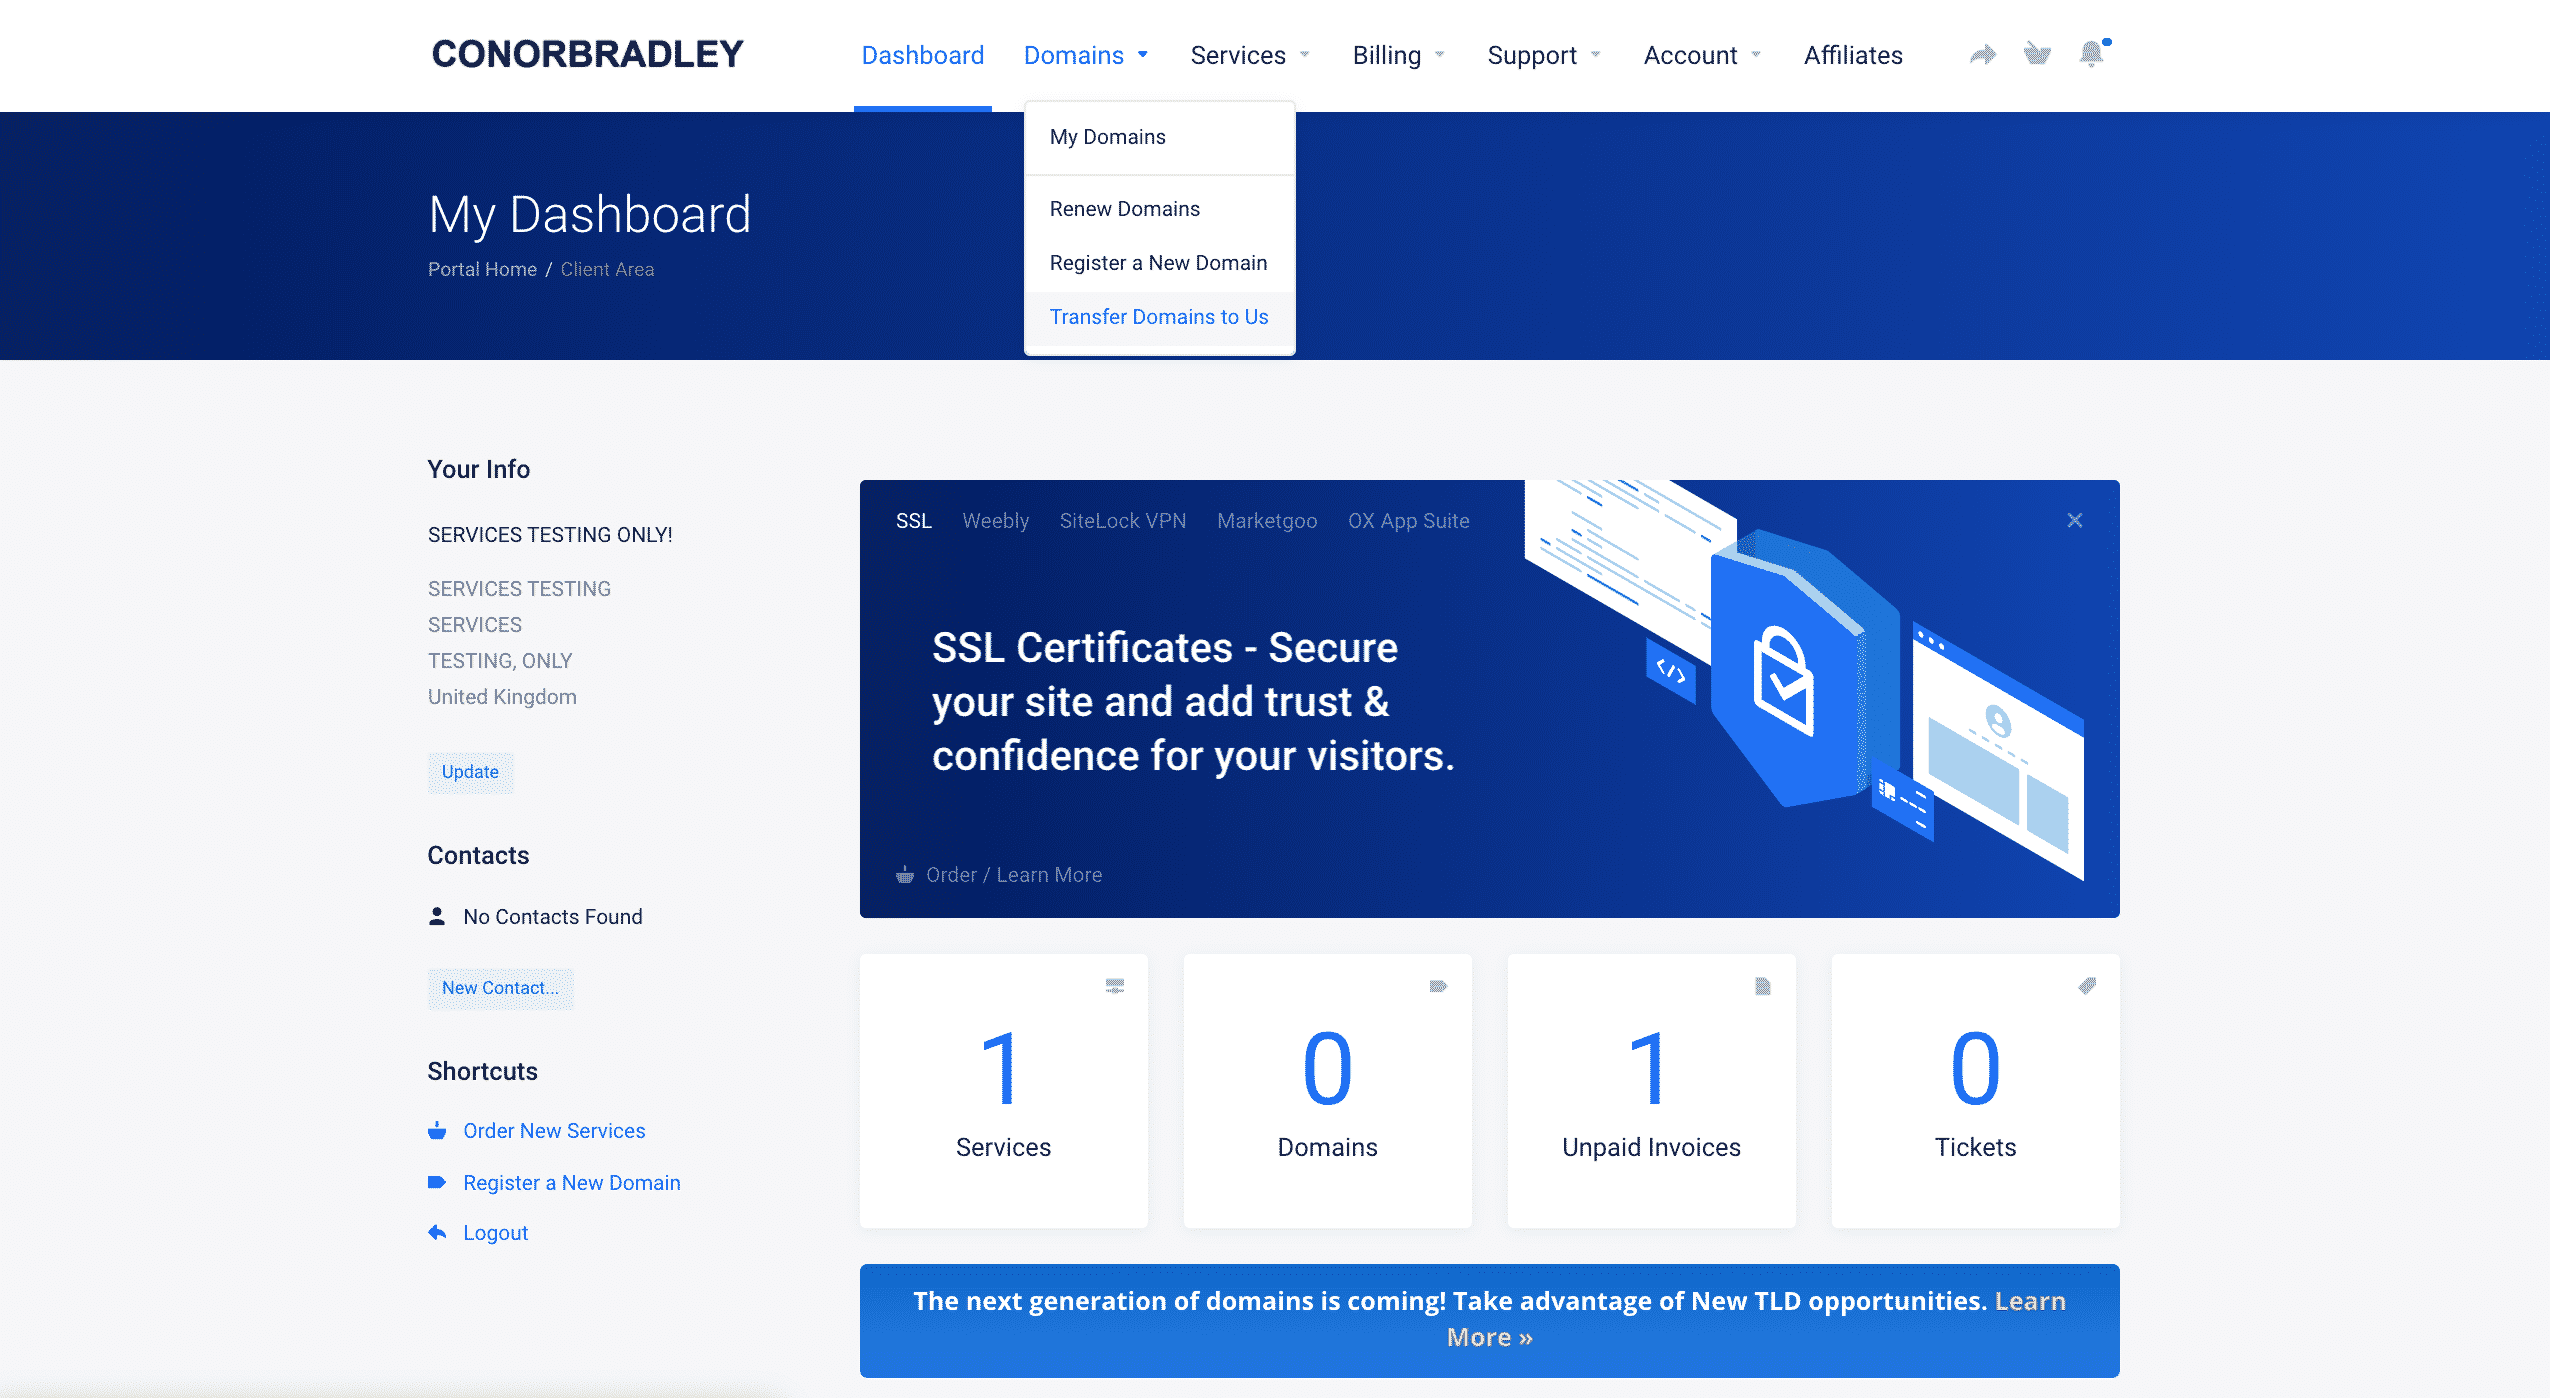Click the document icon on Unpaid Invoices tile

click(1762, 986)
